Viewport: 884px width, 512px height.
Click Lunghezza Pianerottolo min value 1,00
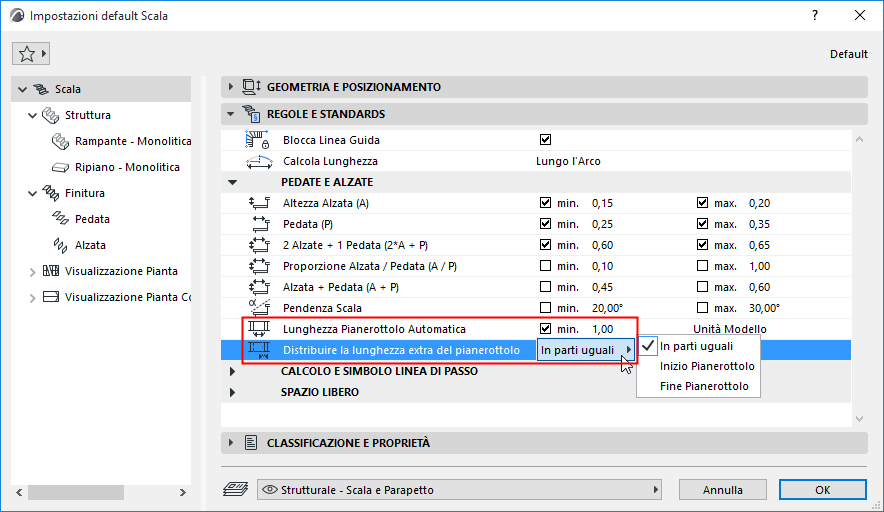coord(602,329)
